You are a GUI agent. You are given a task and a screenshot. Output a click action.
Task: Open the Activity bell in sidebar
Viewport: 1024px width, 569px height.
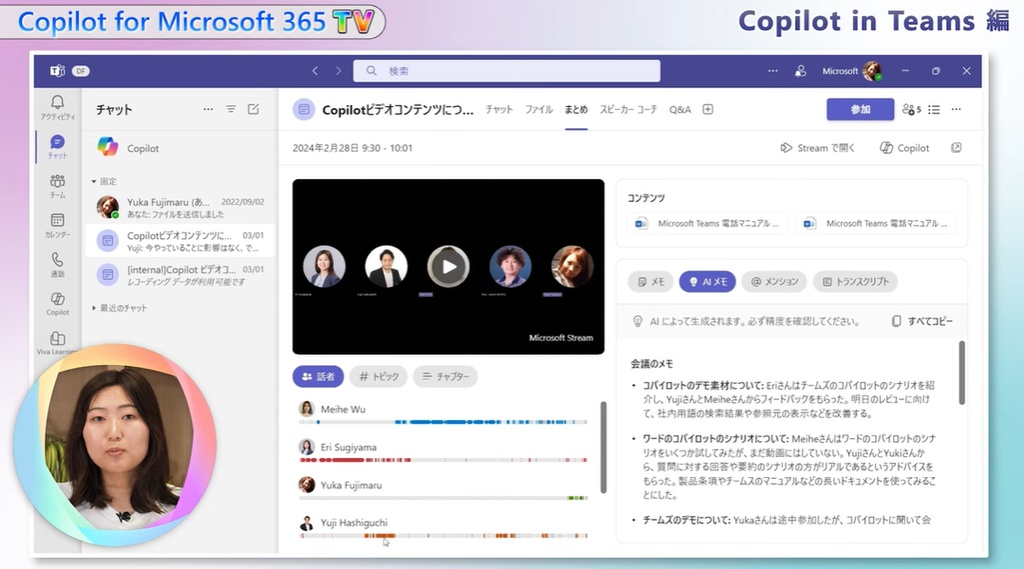click(57, 107)
